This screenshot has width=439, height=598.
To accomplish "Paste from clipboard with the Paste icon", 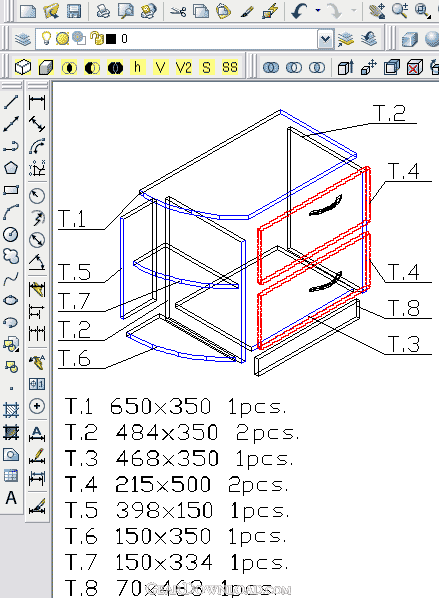I will point(224,11).
